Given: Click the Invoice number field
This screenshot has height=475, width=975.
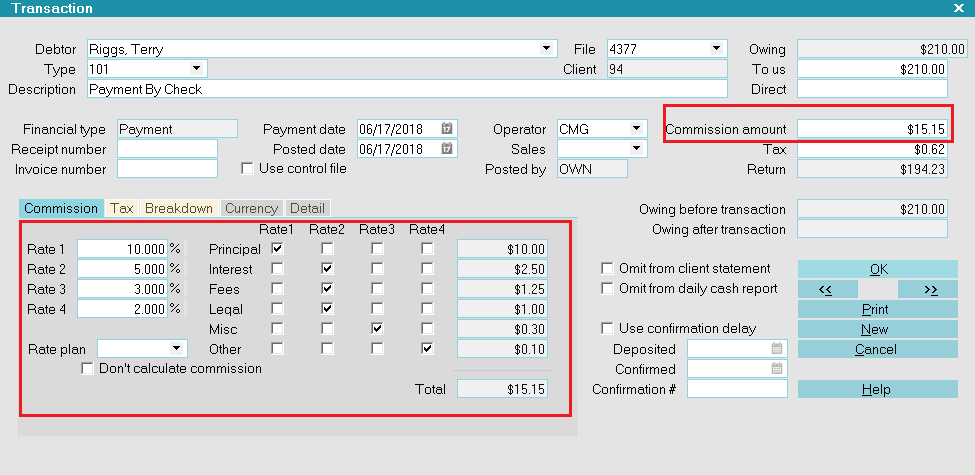Looking at the screenshot, I should click(167, 168).
